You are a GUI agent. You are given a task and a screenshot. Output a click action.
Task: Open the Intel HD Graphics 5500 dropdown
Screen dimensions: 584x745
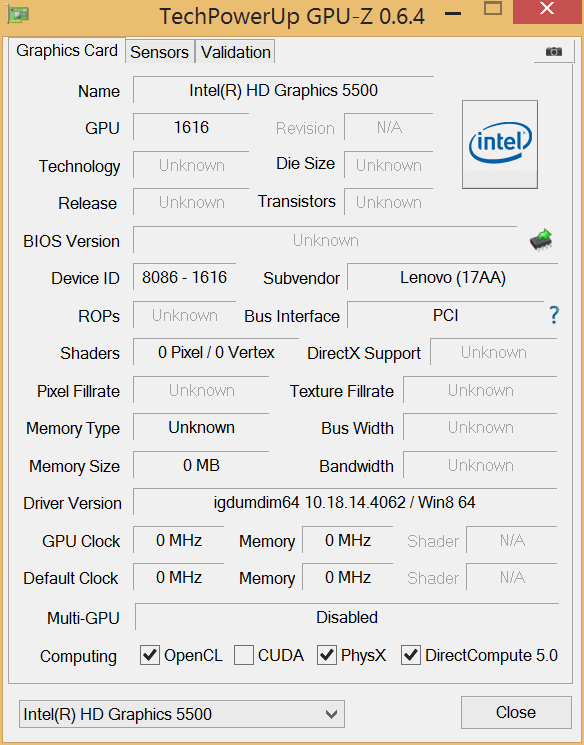pyautogui.click(x=182, y=714)
